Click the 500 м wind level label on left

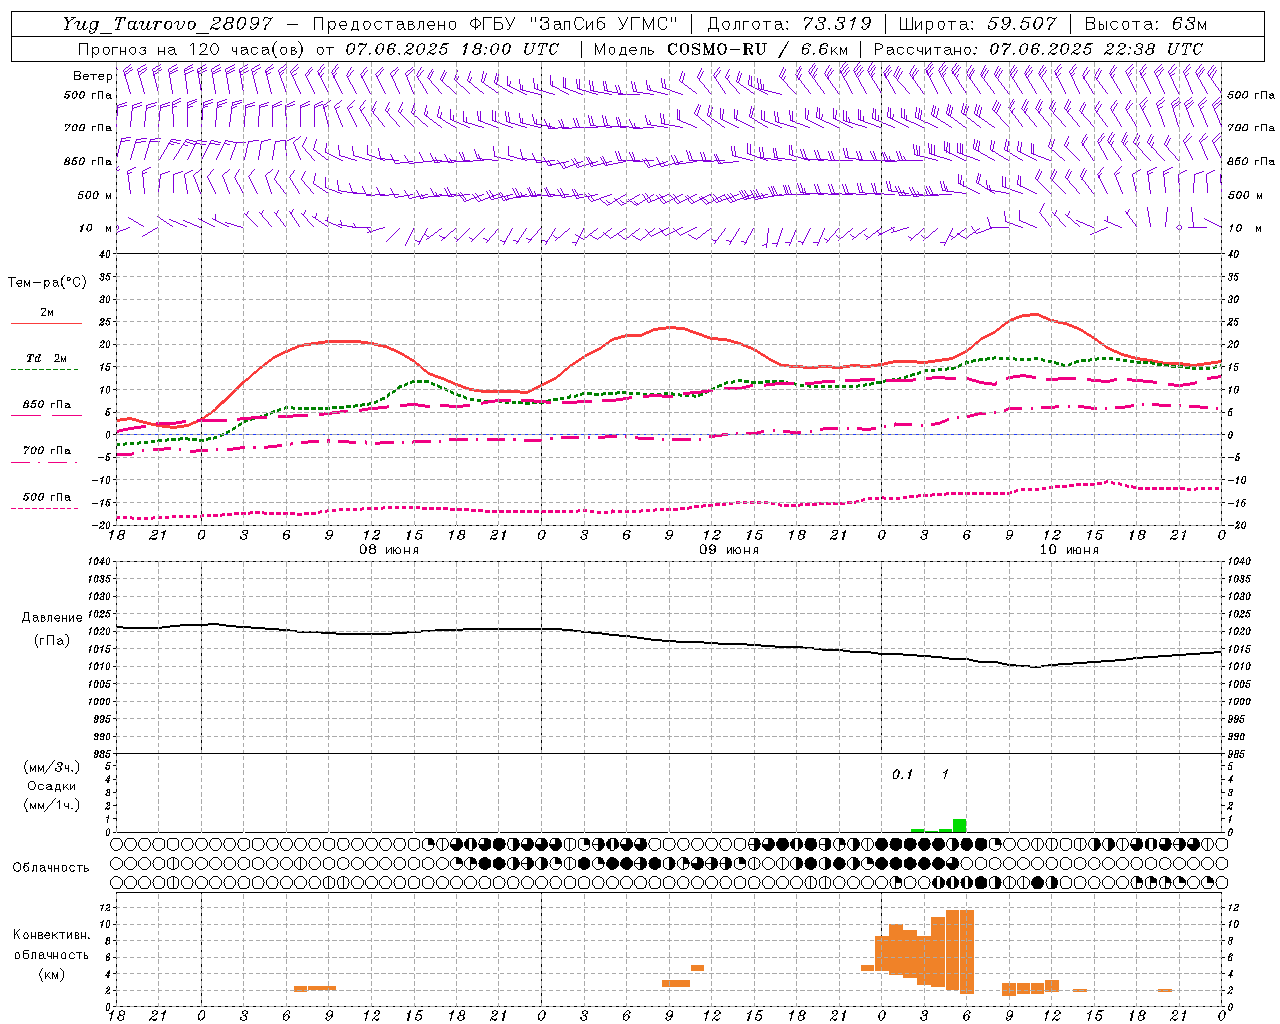94,195
